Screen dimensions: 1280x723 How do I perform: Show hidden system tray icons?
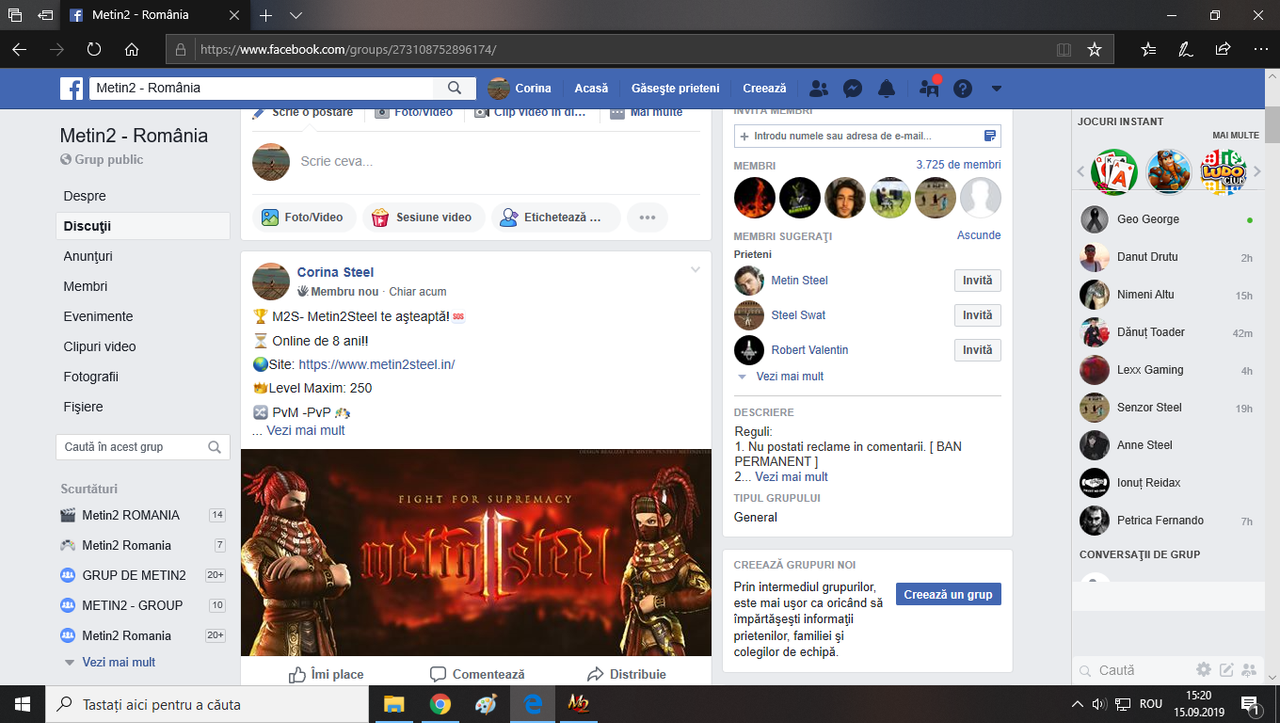pos(1077,704)
